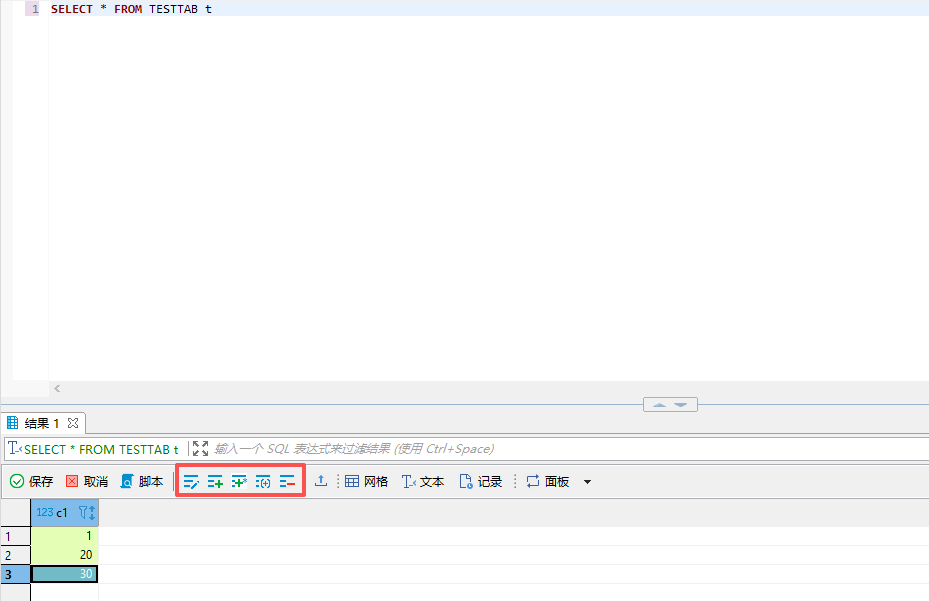The image size is (929, 601).
Task: Switch to 网格 grid view
Action: click(366, 481)
